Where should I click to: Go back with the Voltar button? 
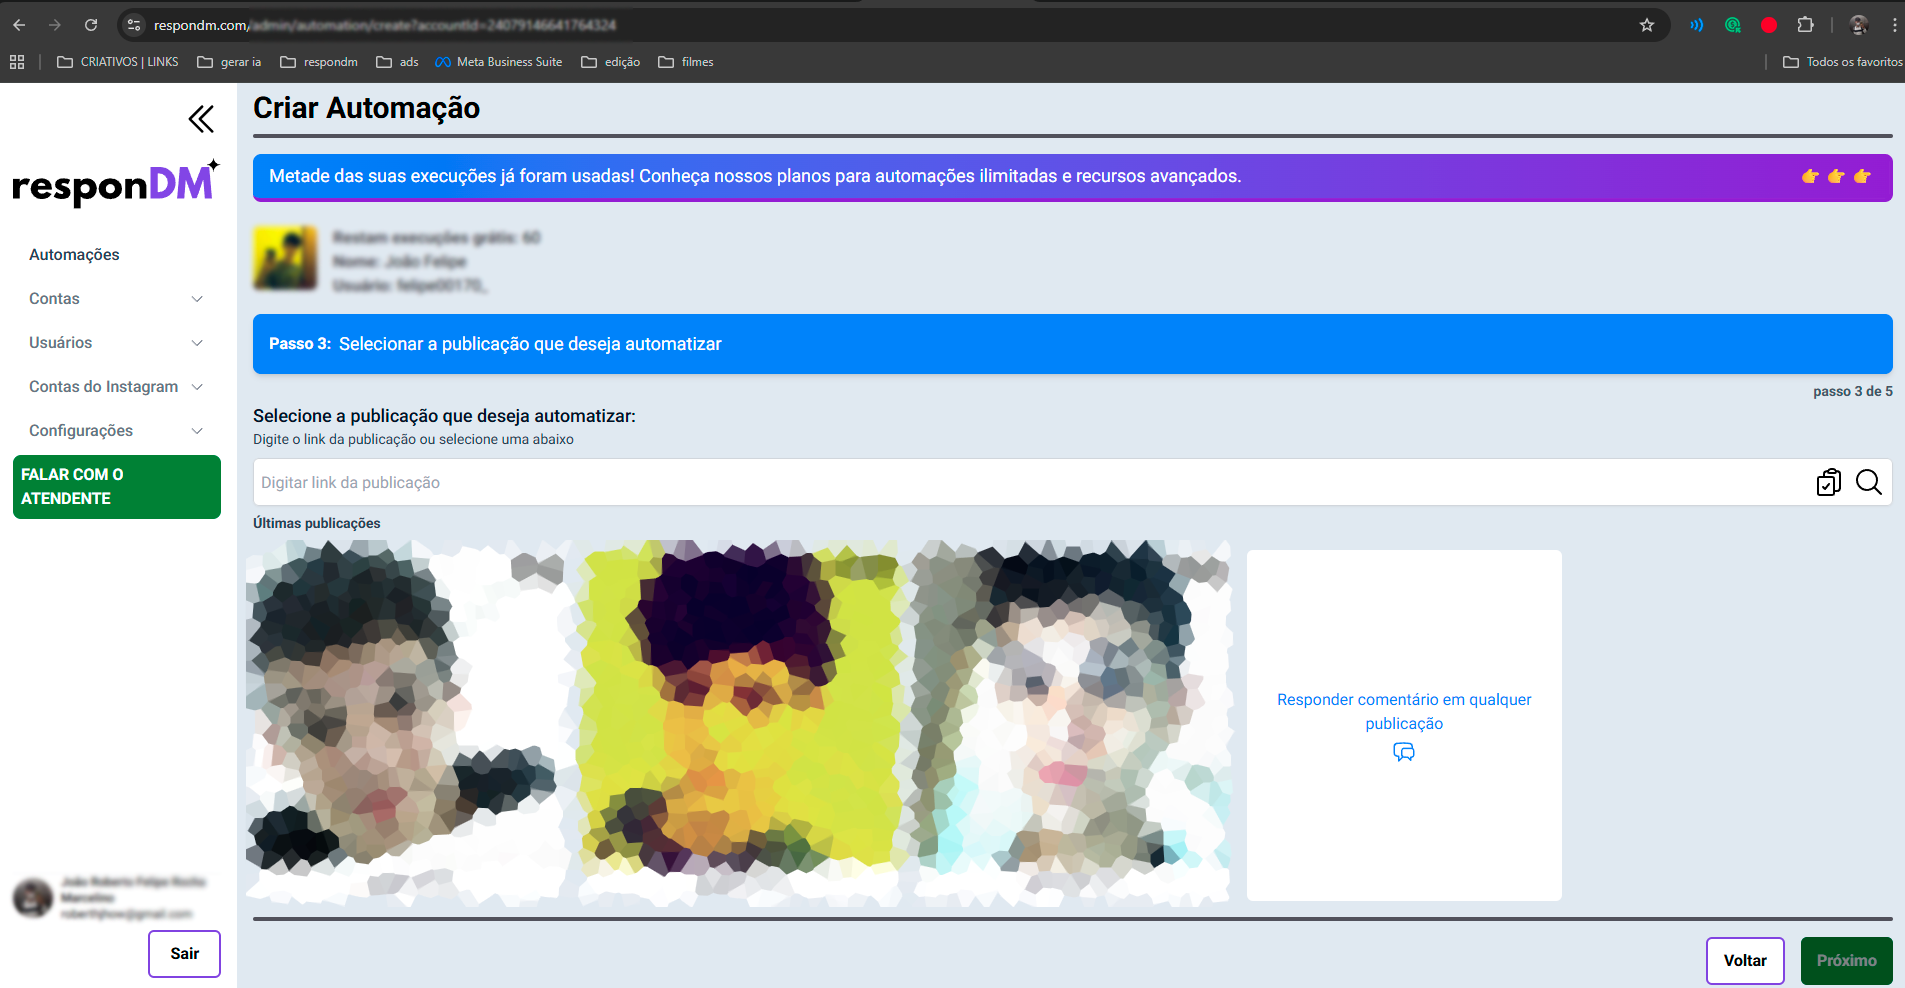[1744, 960]
